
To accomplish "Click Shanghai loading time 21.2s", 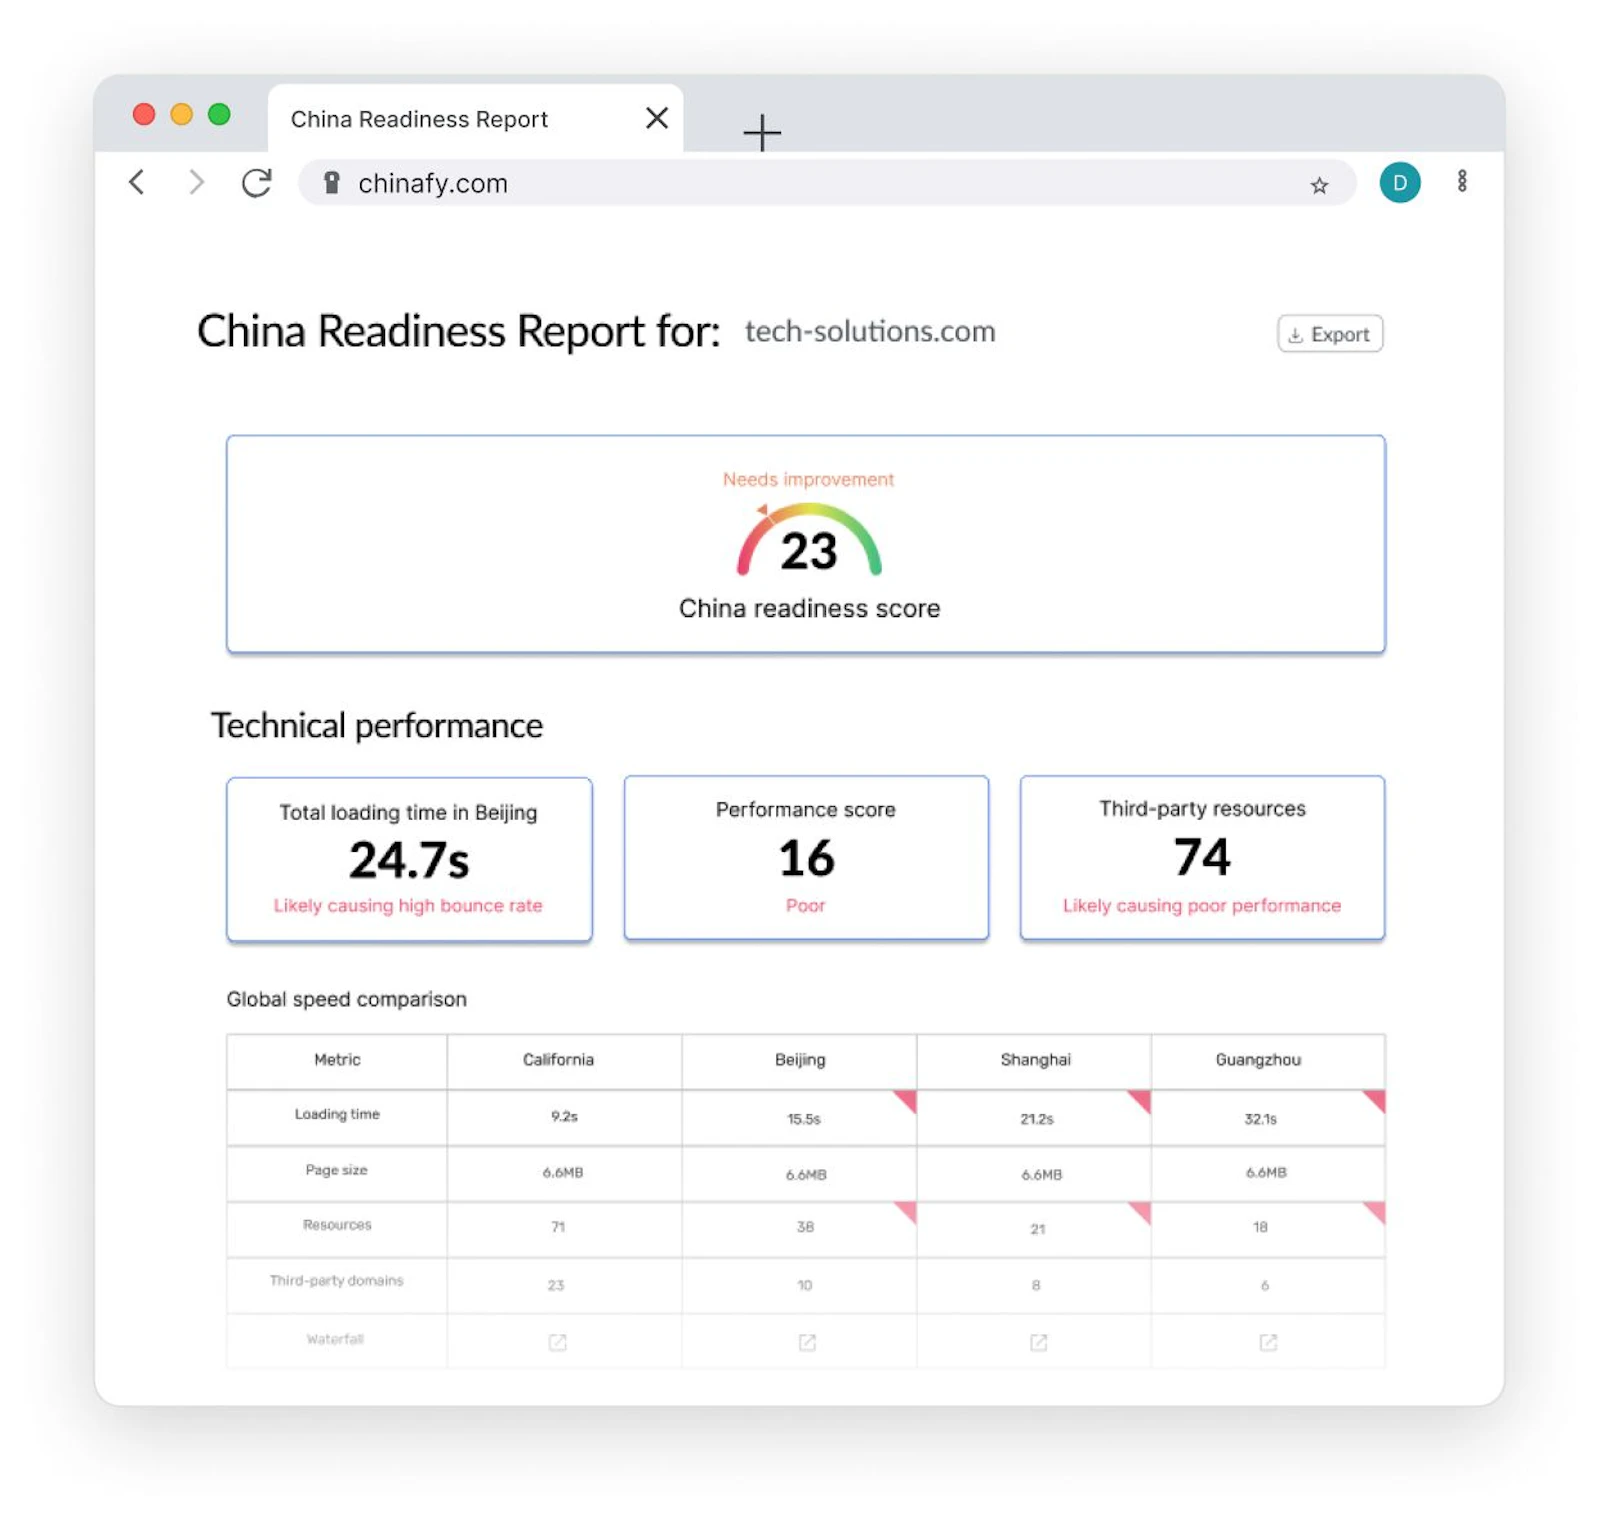I will [x=1037, y=1119].
